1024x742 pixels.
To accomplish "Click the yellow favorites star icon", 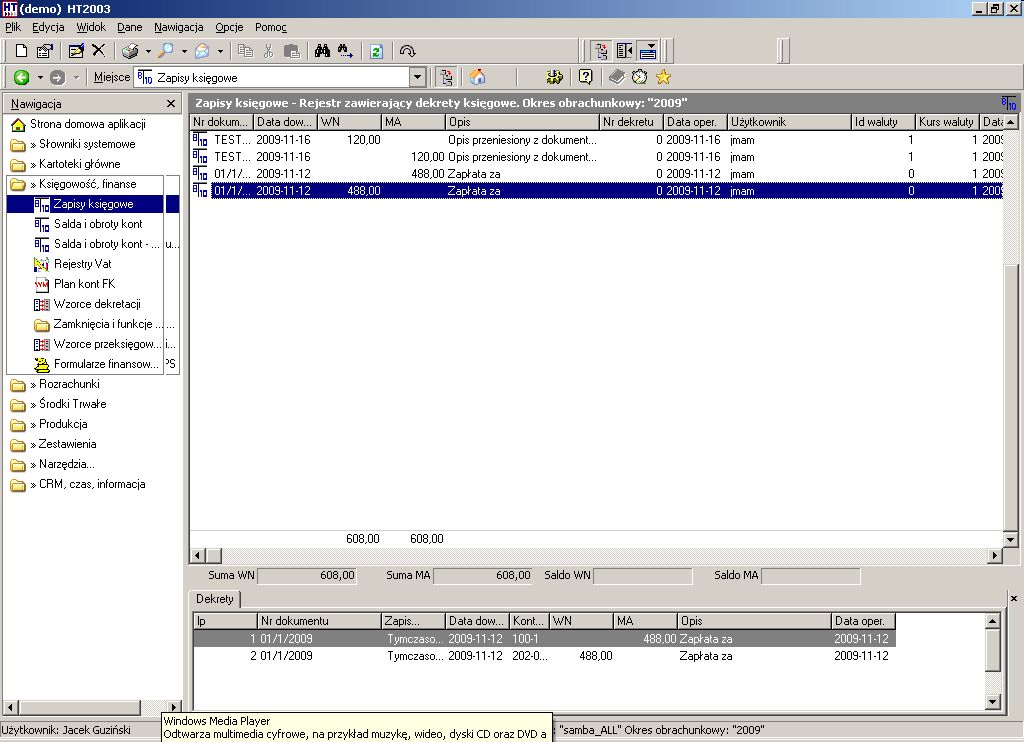I will pos(664,77).
